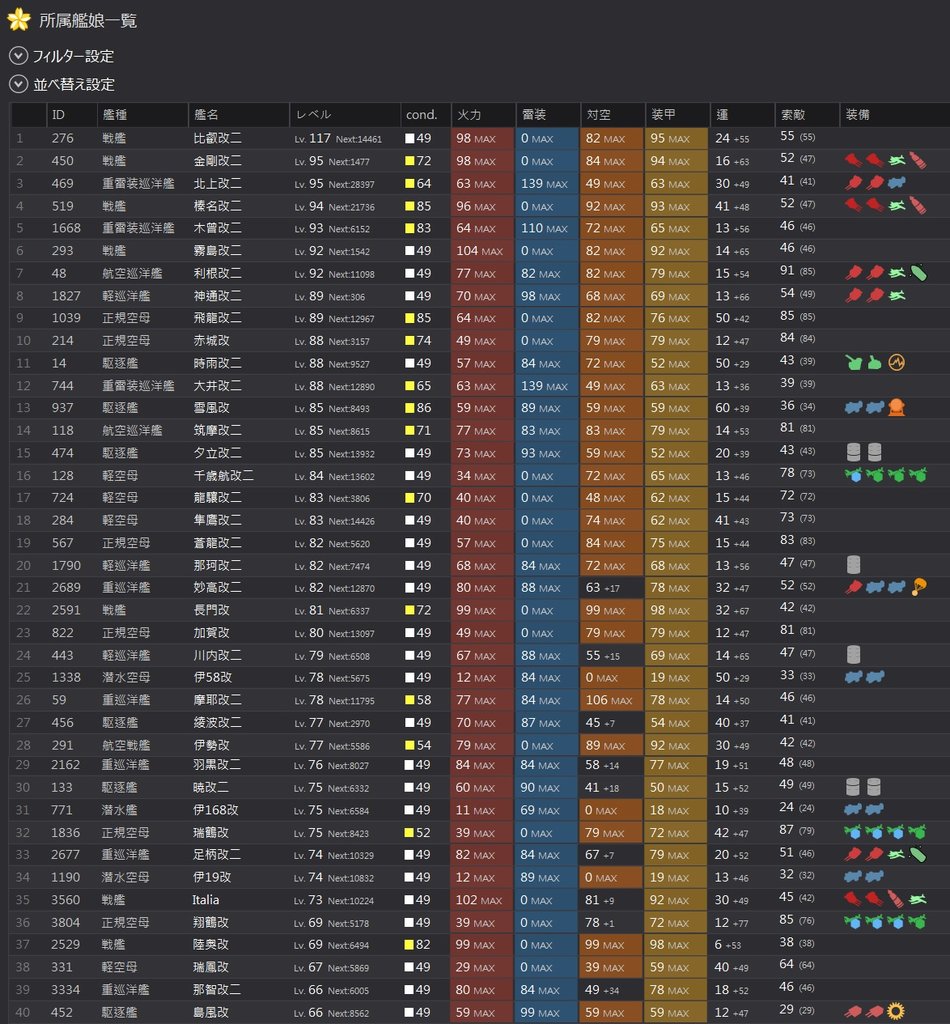Image resolution: width=950 pixels, height=1024 pixels.
Task: Click the yellow gear icon in 島風改's equipment
Action: 896,1012
